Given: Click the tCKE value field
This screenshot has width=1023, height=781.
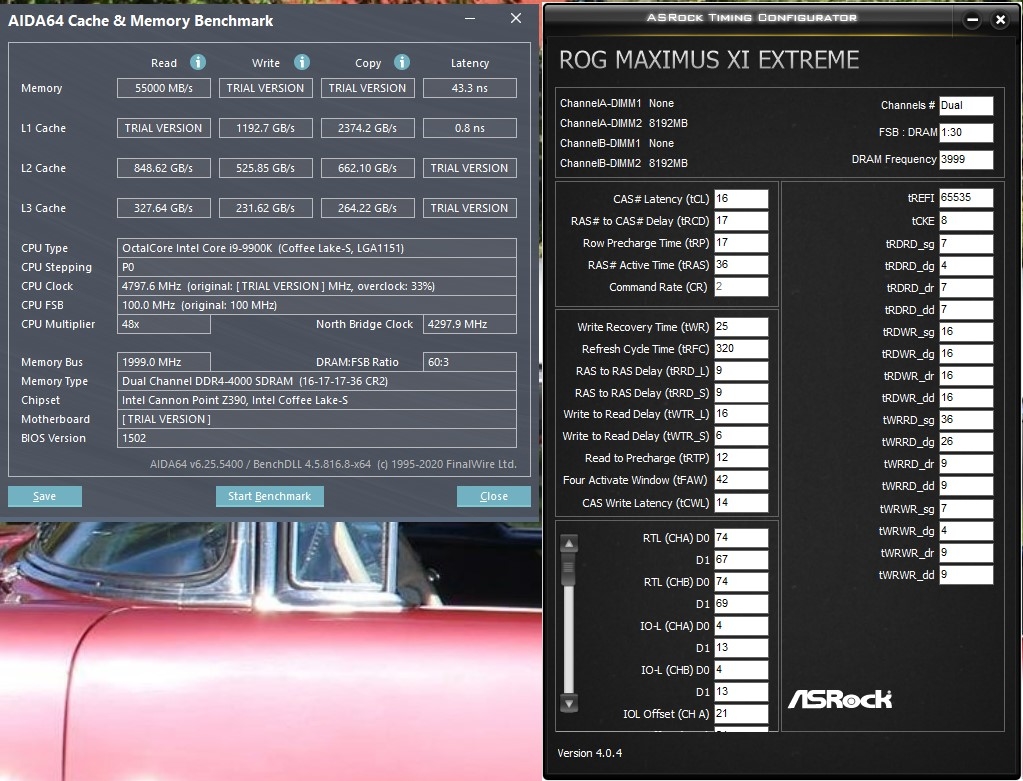Looking at the screenshot, I should 966,221.
